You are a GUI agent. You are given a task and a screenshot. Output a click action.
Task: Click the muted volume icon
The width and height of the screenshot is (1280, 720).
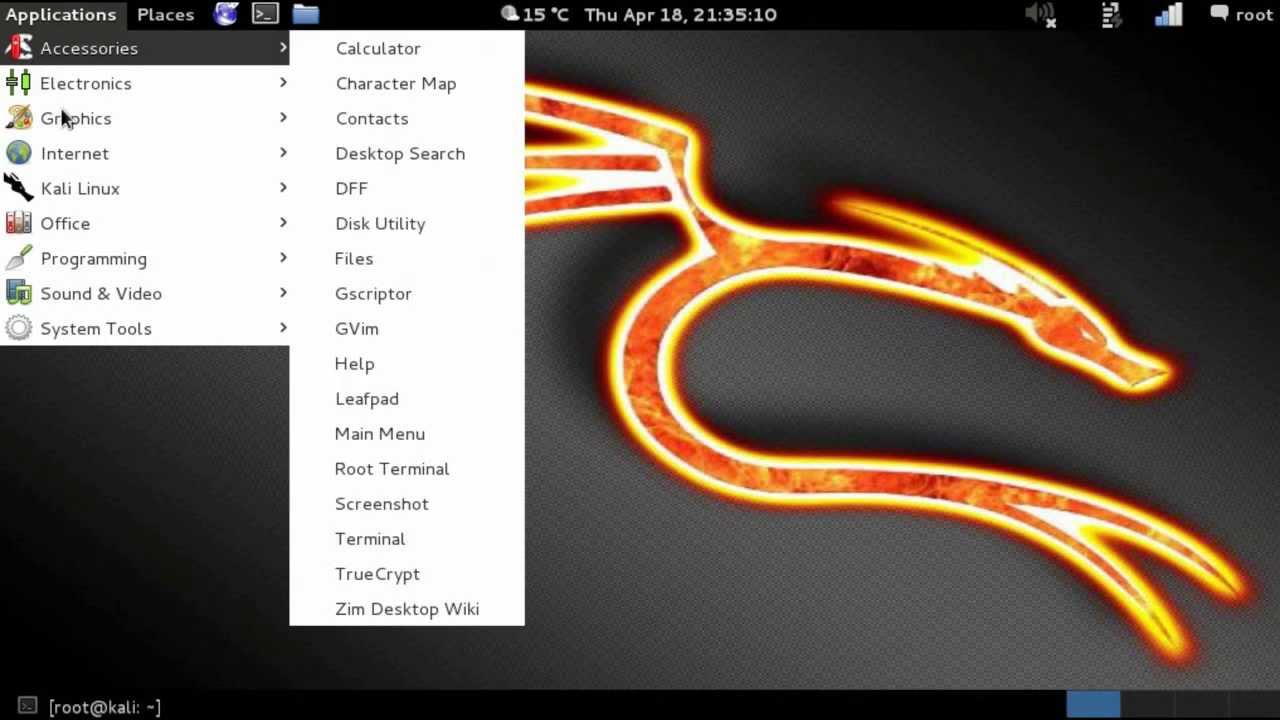pos(1041,14)
